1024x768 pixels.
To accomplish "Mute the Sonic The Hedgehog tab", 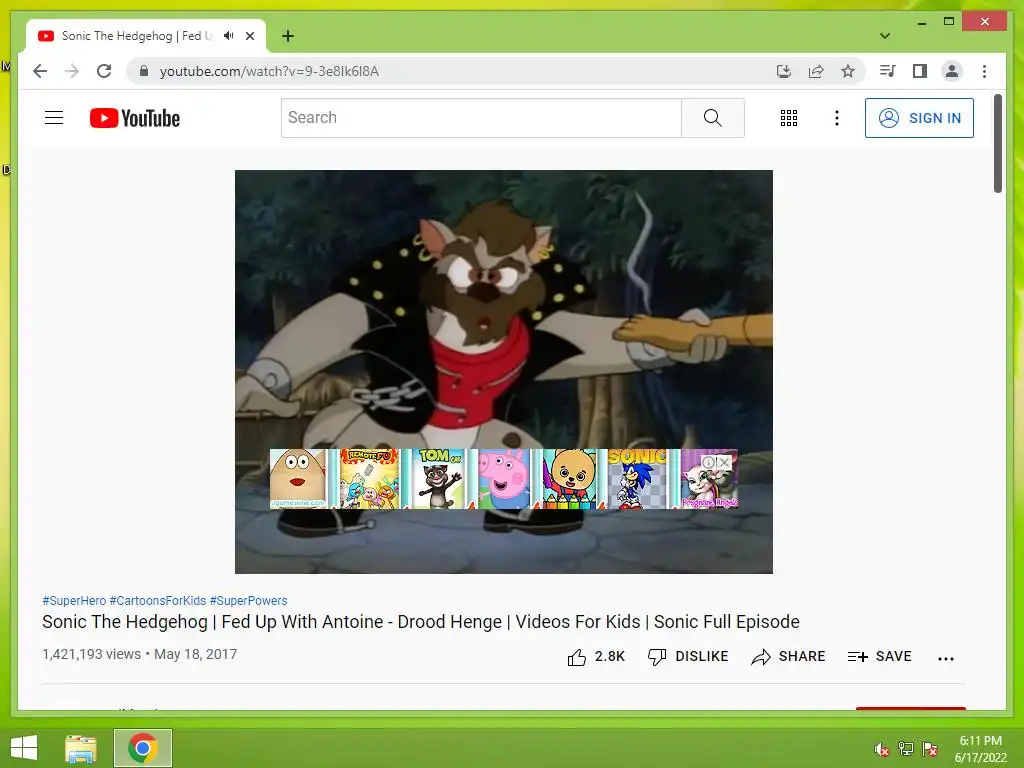I will click(229, 36).
